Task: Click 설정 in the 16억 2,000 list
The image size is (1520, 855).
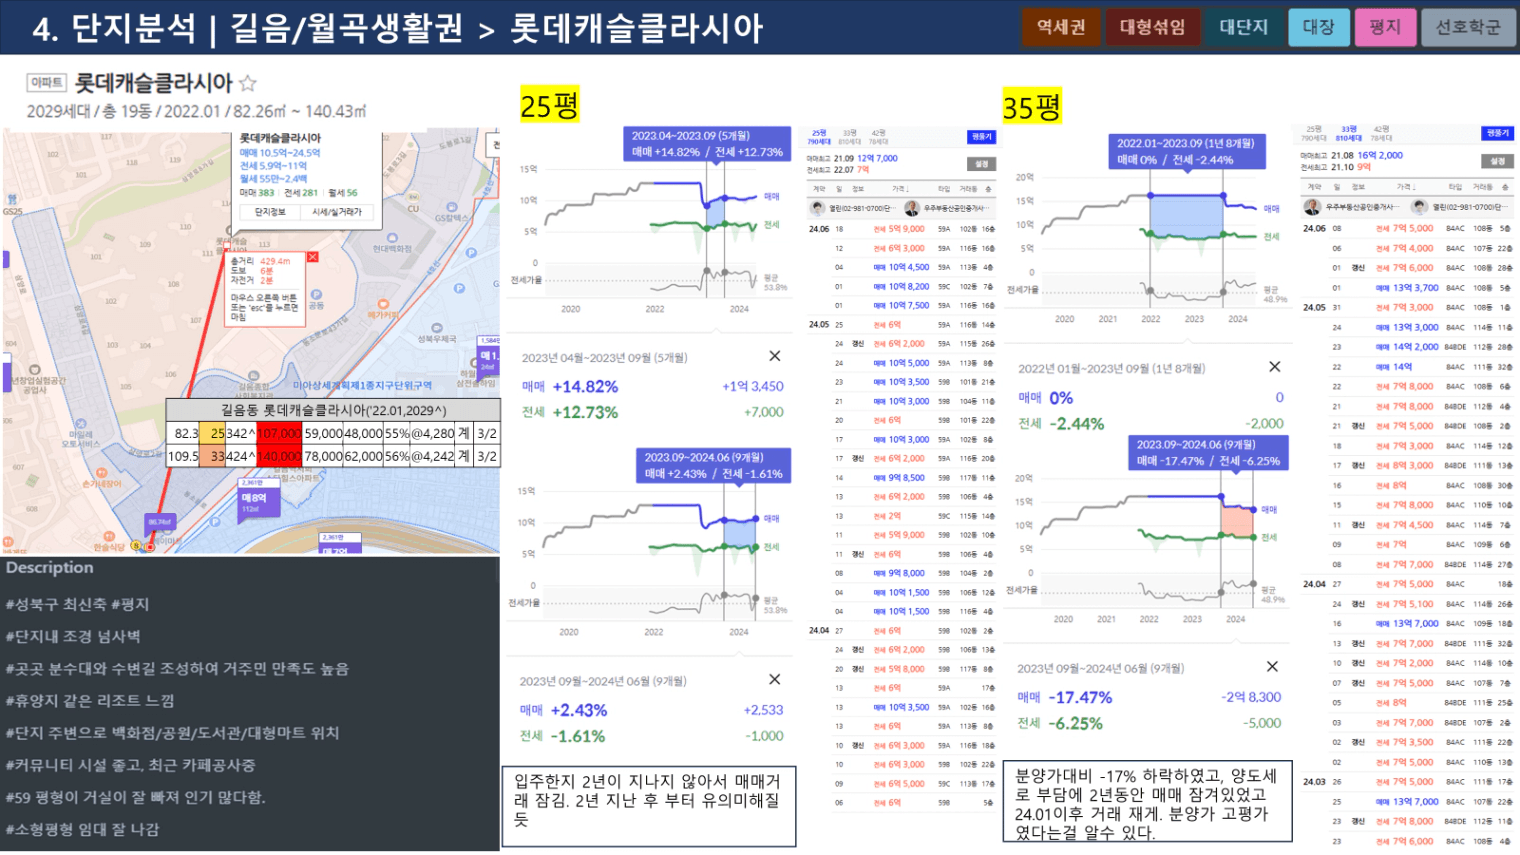Action: (x=1497, y=160)
